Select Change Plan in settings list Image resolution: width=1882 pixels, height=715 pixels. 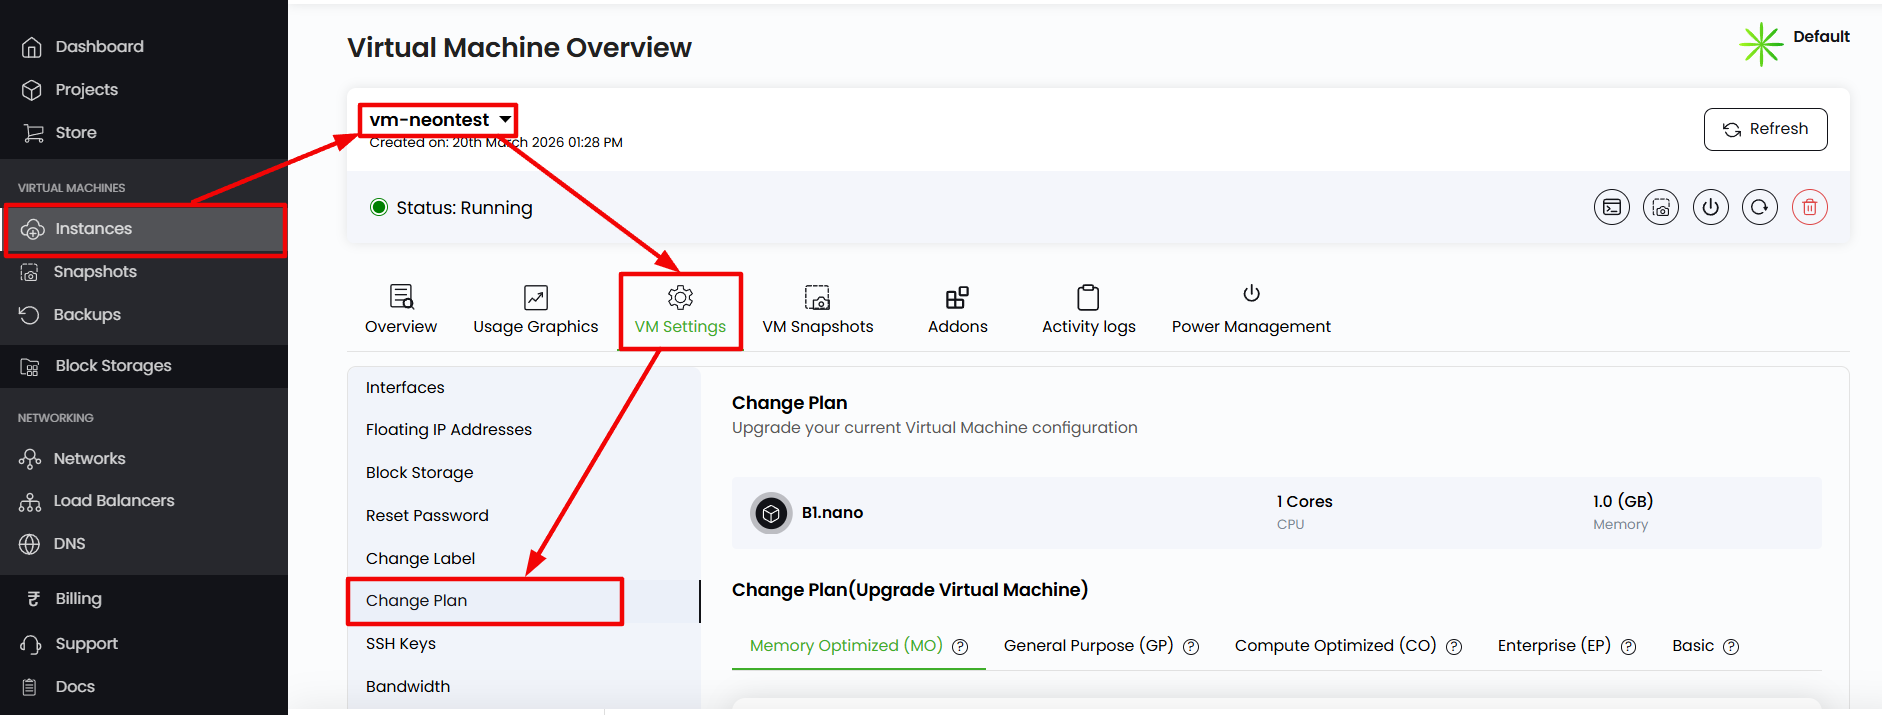tap(417, 601)
